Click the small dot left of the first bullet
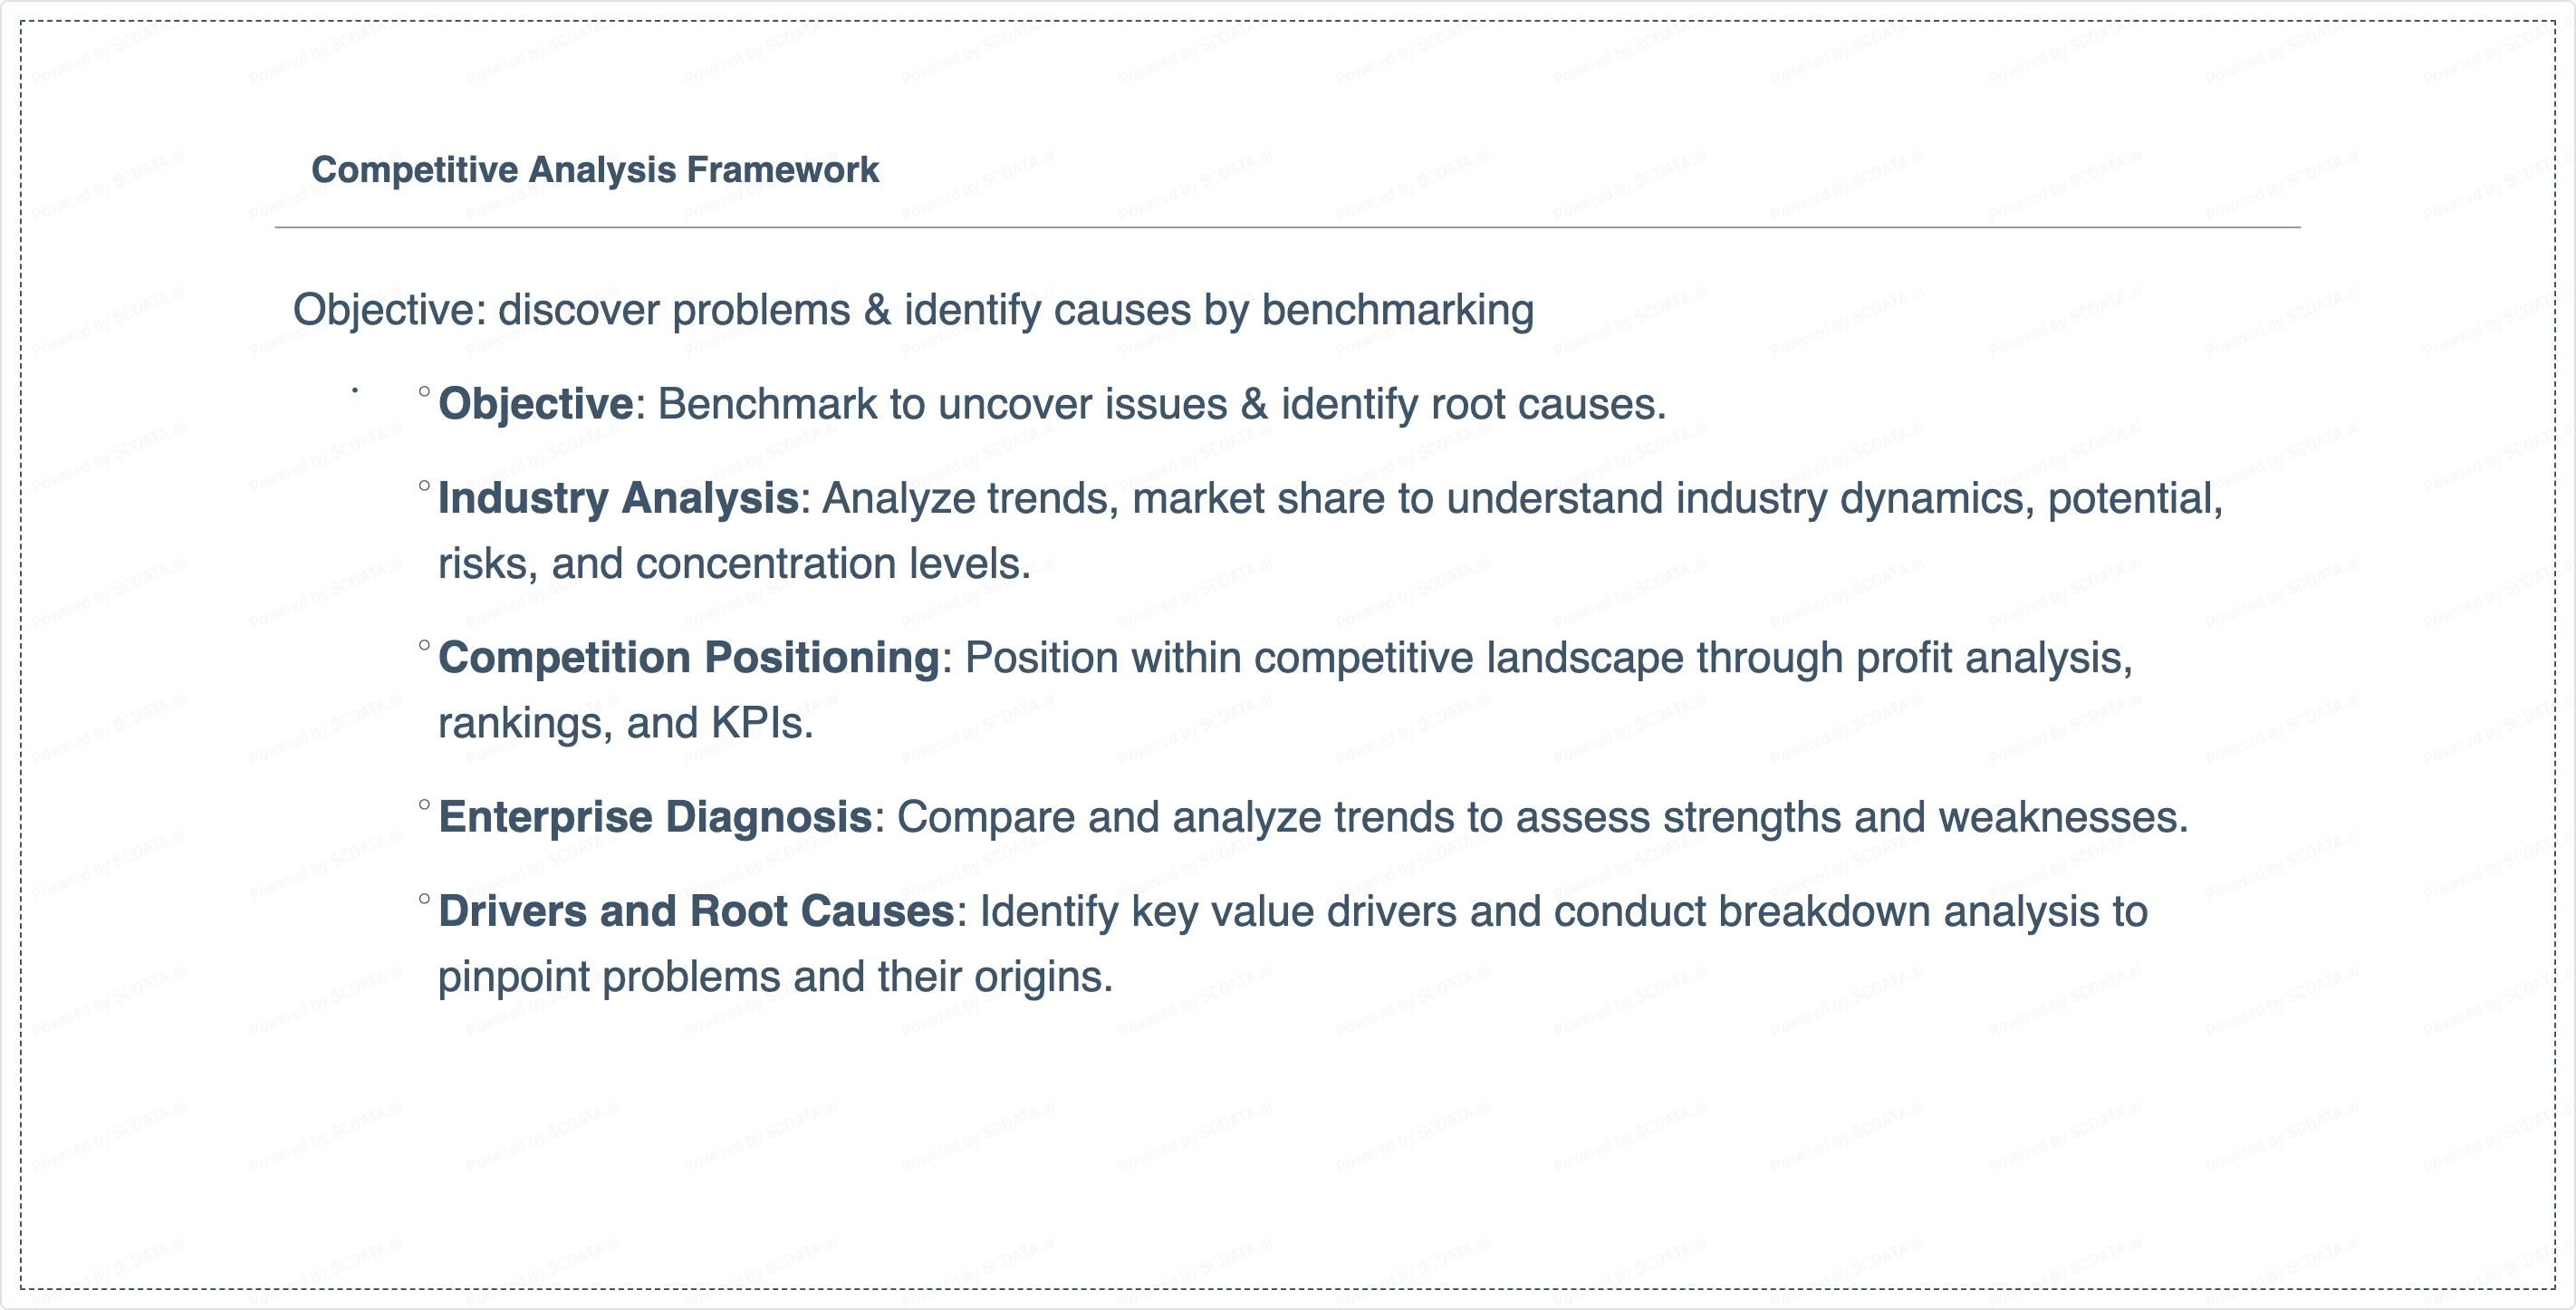The height and width of the screenshot is (1310, 2576). (355, 391)
